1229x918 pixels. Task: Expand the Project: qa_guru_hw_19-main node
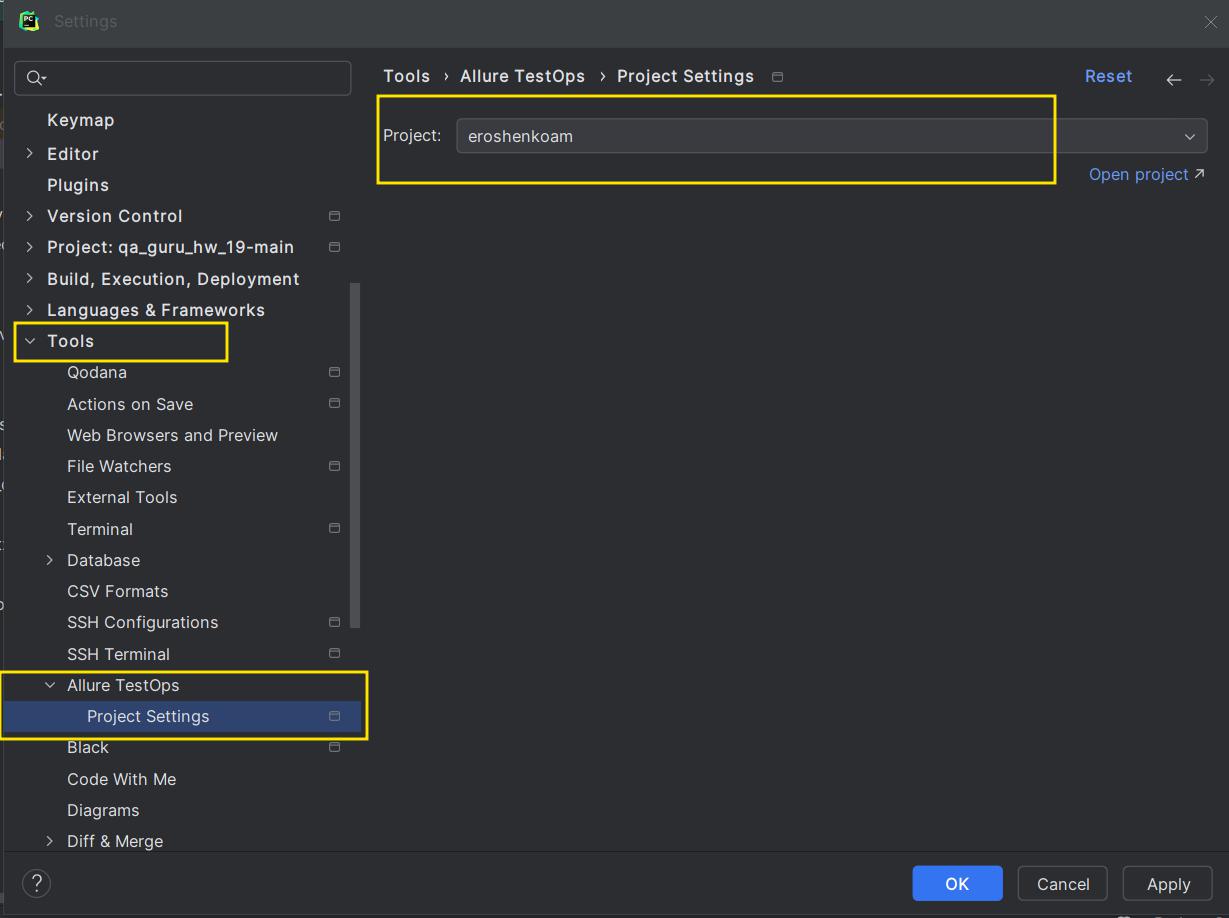pos(30,247)
